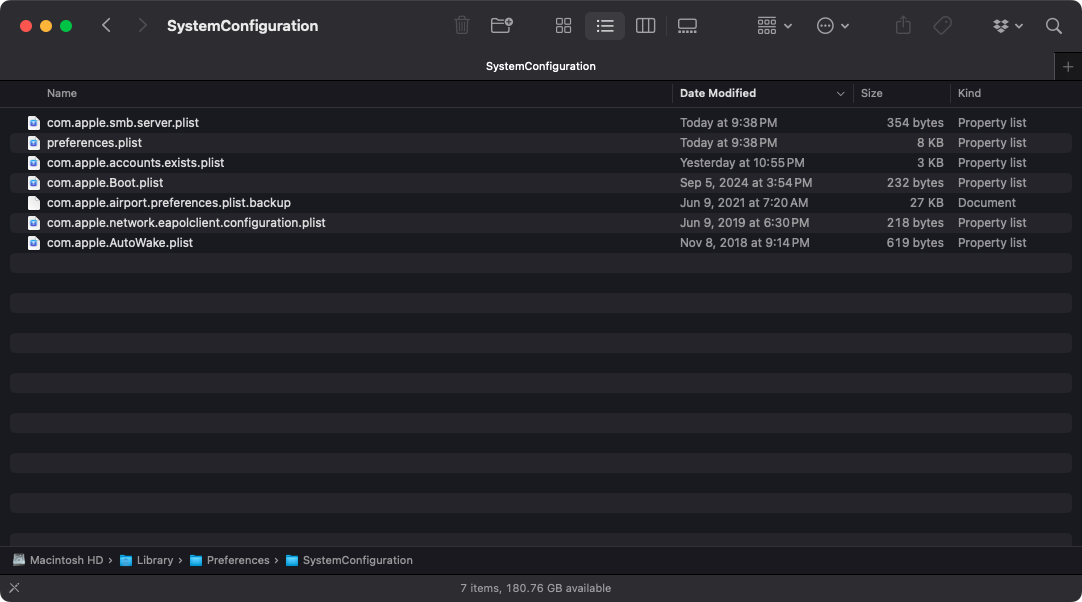Add a new tab with plus button

[1068, 67]
